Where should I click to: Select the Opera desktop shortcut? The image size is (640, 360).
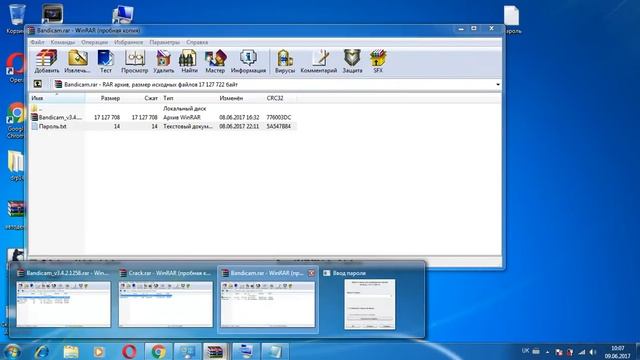pos(16,67)
